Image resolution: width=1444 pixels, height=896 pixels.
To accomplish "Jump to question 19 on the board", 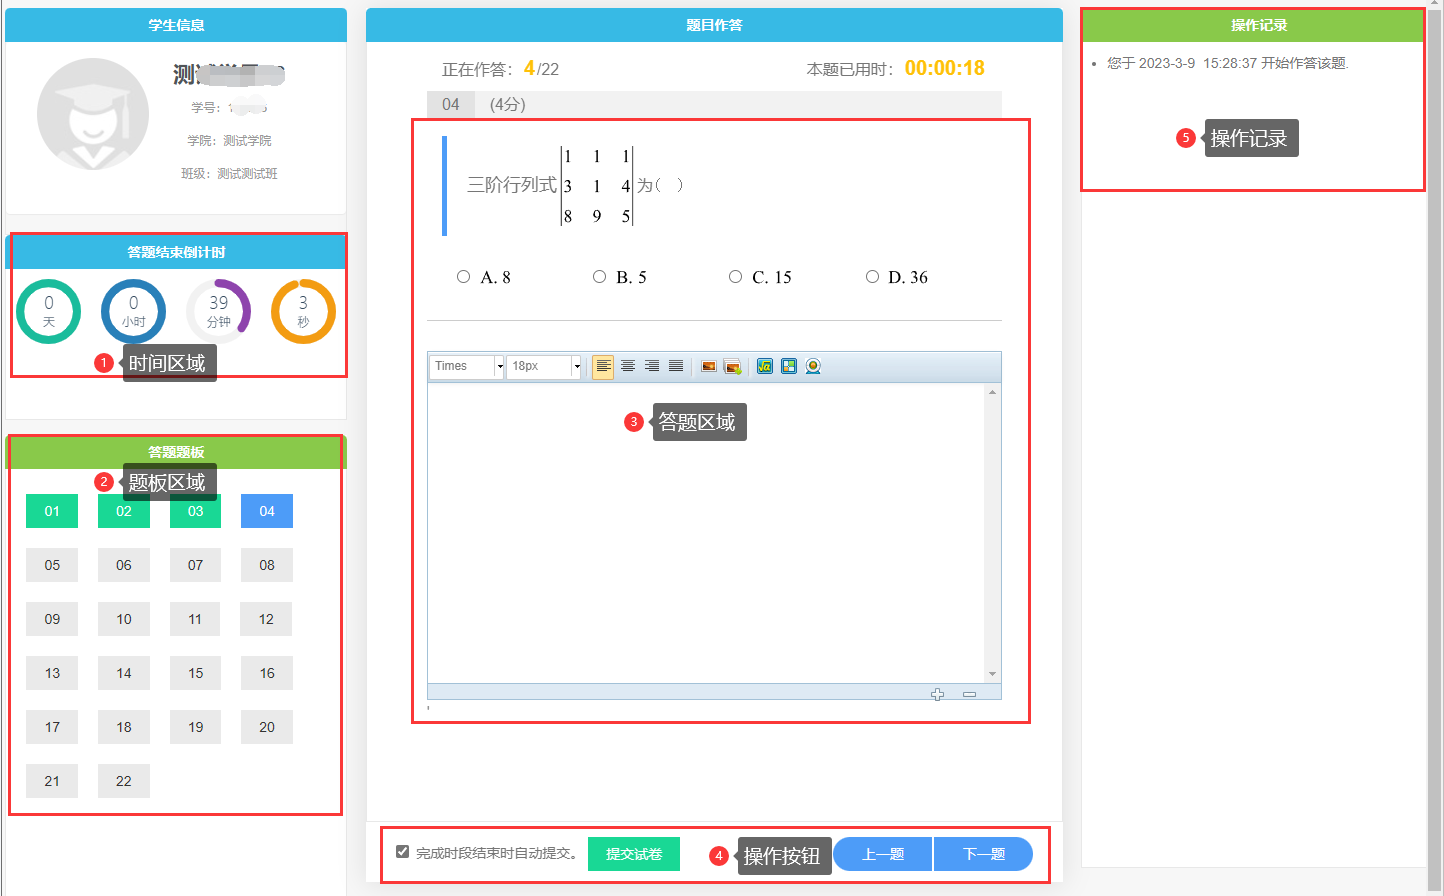I will [x=195, y=727].
